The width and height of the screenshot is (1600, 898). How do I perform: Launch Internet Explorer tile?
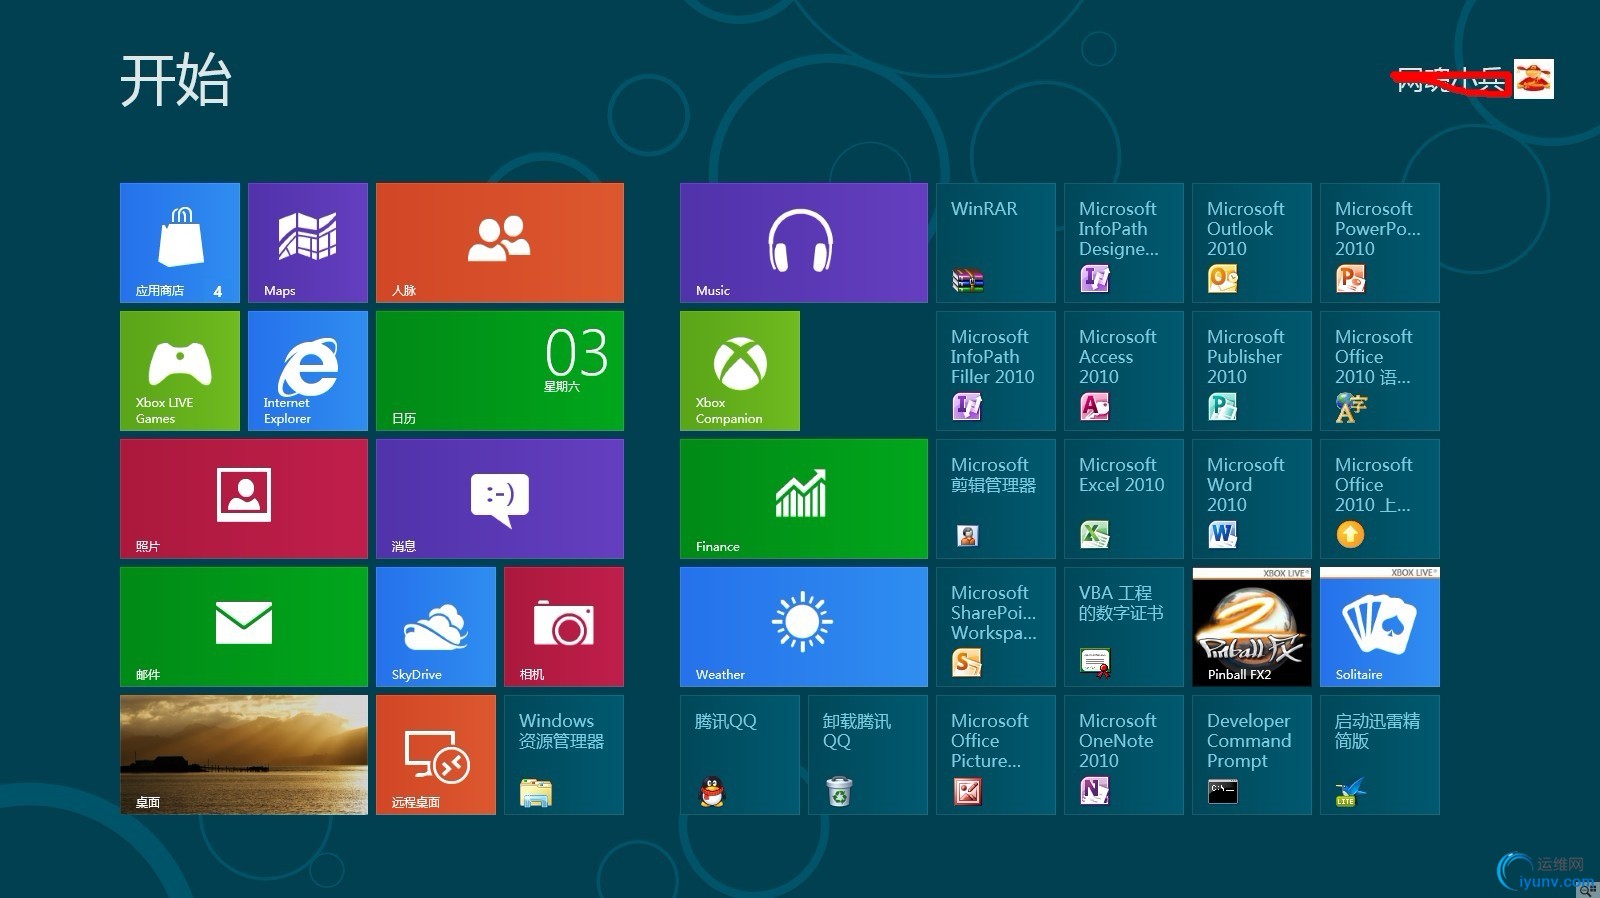coord(308,371)
